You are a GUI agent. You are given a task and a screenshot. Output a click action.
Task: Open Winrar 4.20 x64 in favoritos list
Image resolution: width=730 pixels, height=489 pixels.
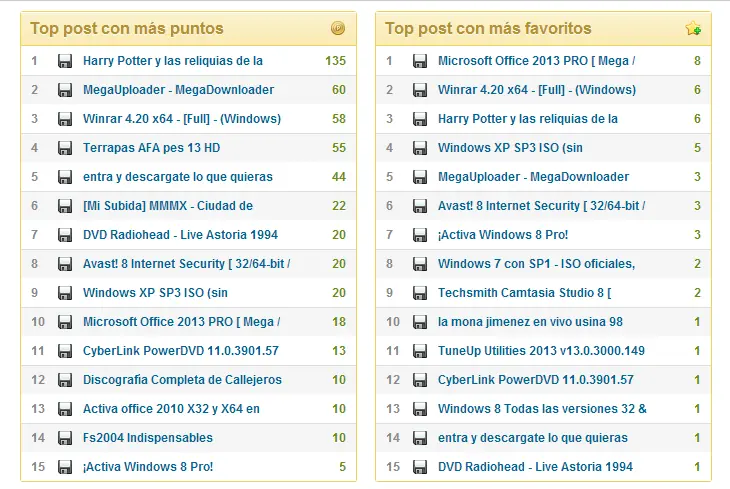(537, 90)
